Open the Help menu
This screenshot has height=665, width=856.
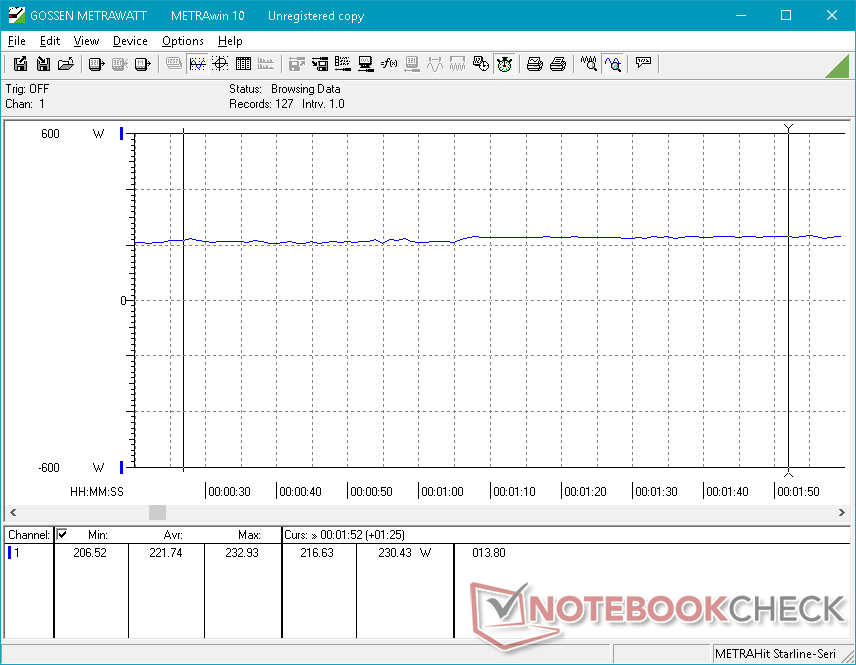pos(230,41)
